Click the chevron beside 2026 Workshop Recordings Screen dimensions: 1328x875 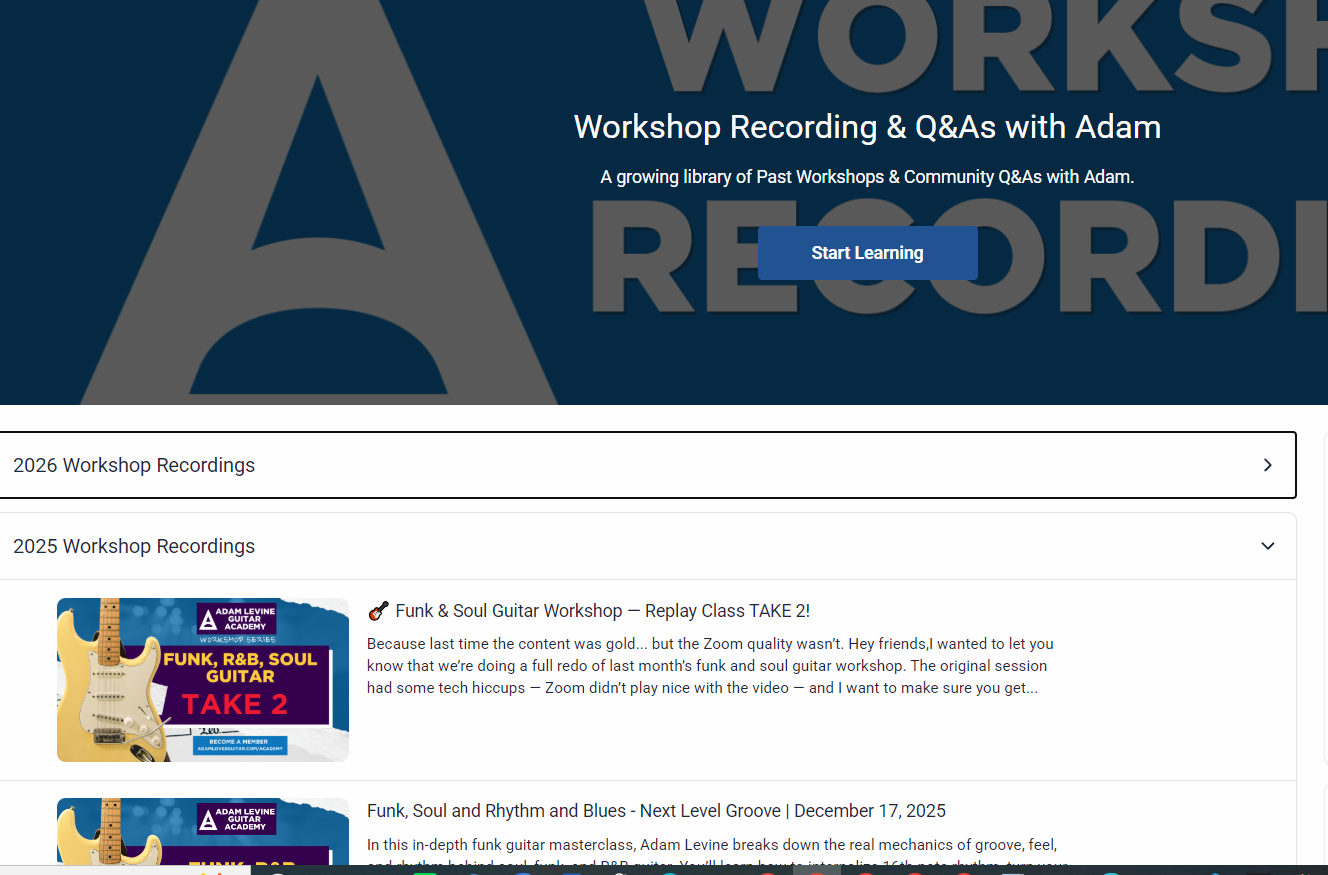pyautogui.click(x=1268, y=465)
